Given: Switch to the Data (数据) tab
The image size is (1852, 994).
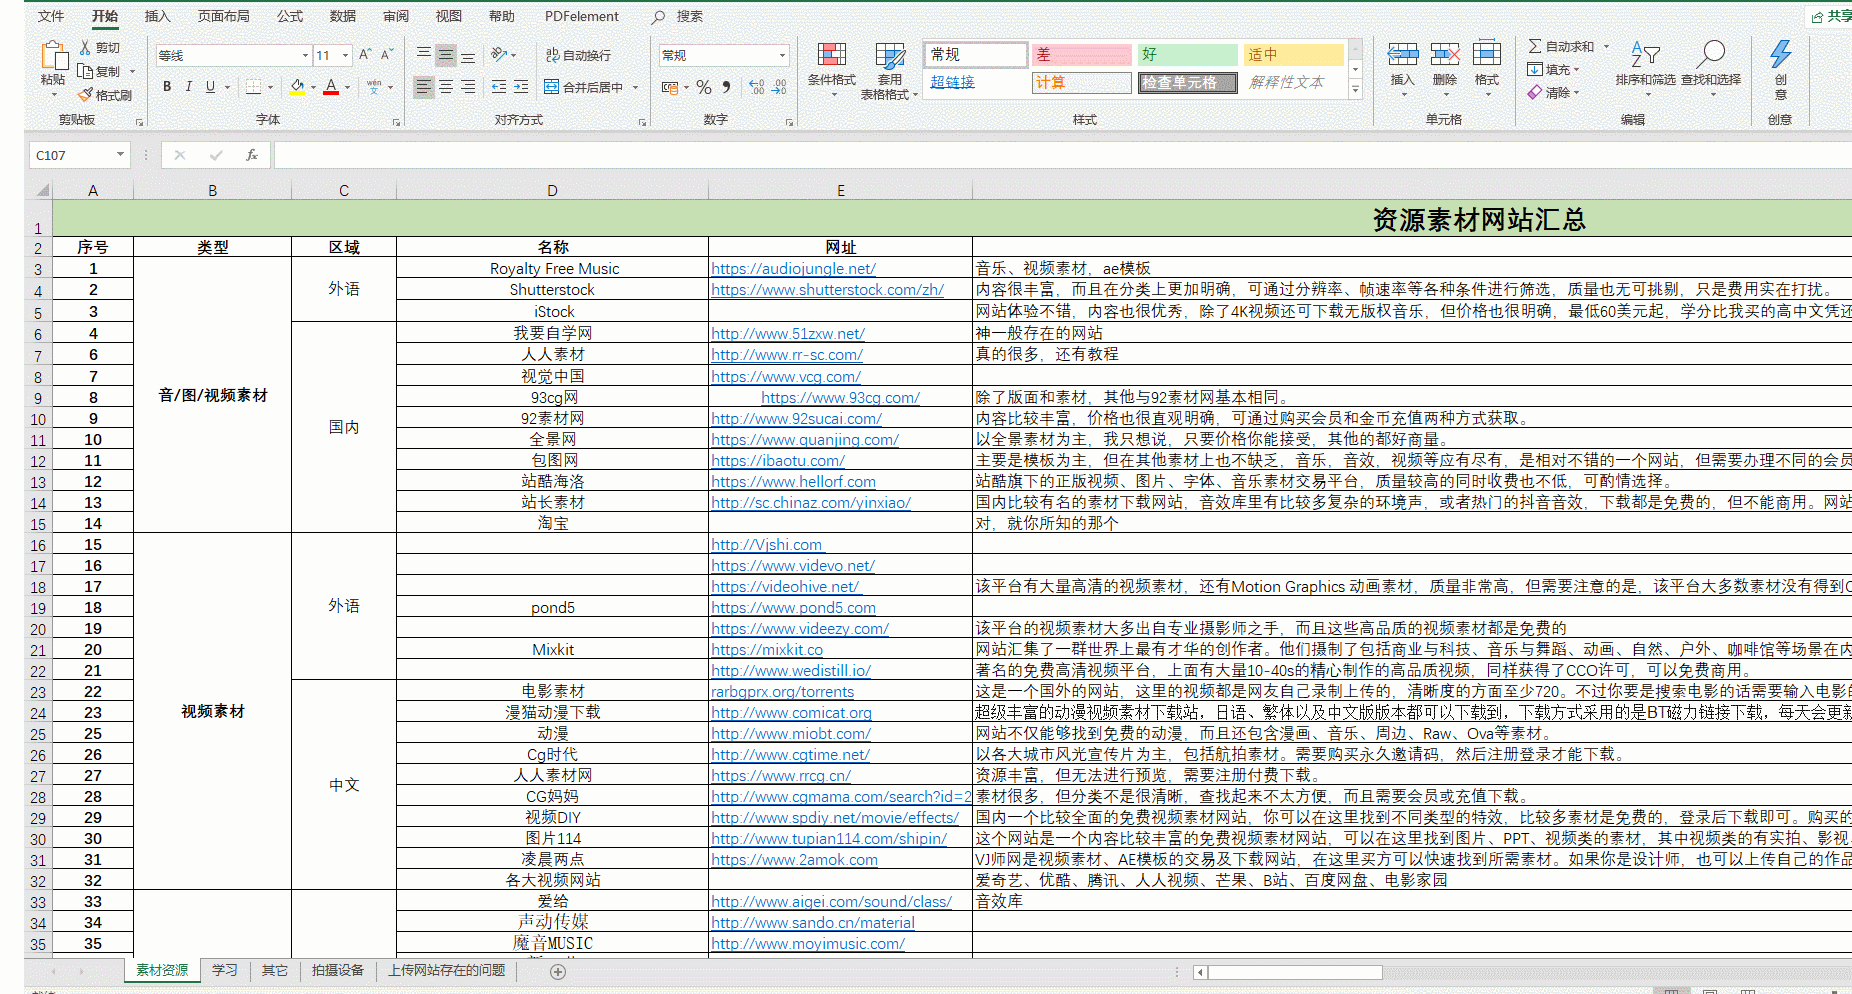Looking at the screenshot, I should click(x=343, y=16).
